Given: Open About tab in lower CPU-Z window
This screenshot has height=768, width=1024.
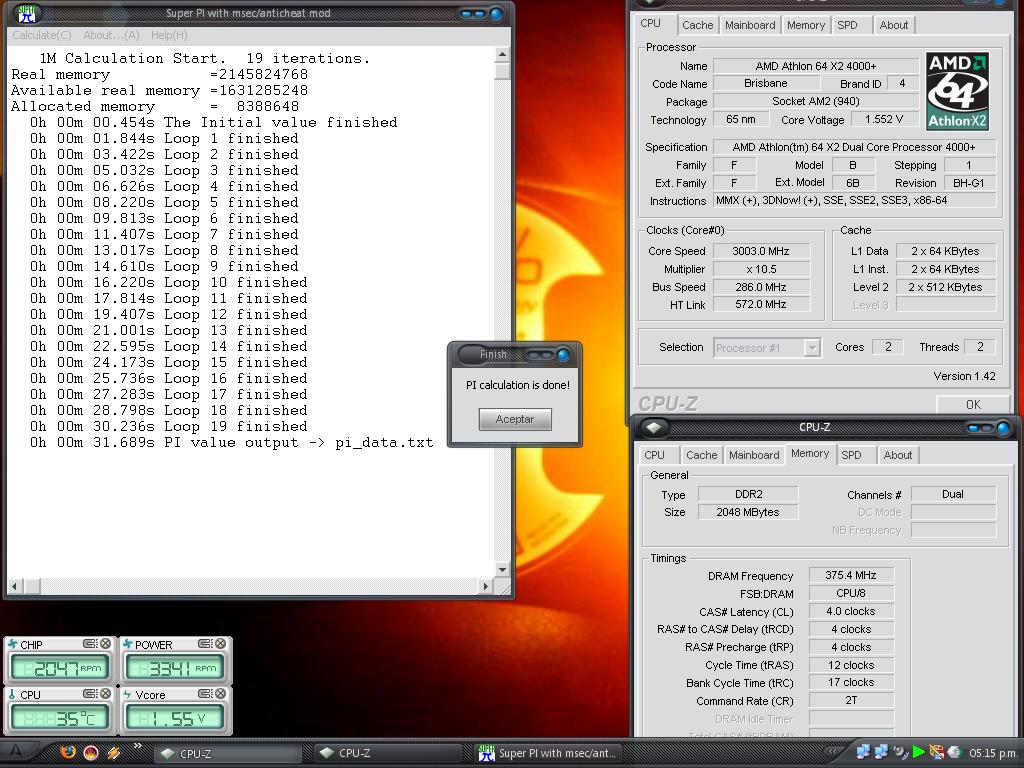Looking at the screenshot, I should [x=897, y=455].
